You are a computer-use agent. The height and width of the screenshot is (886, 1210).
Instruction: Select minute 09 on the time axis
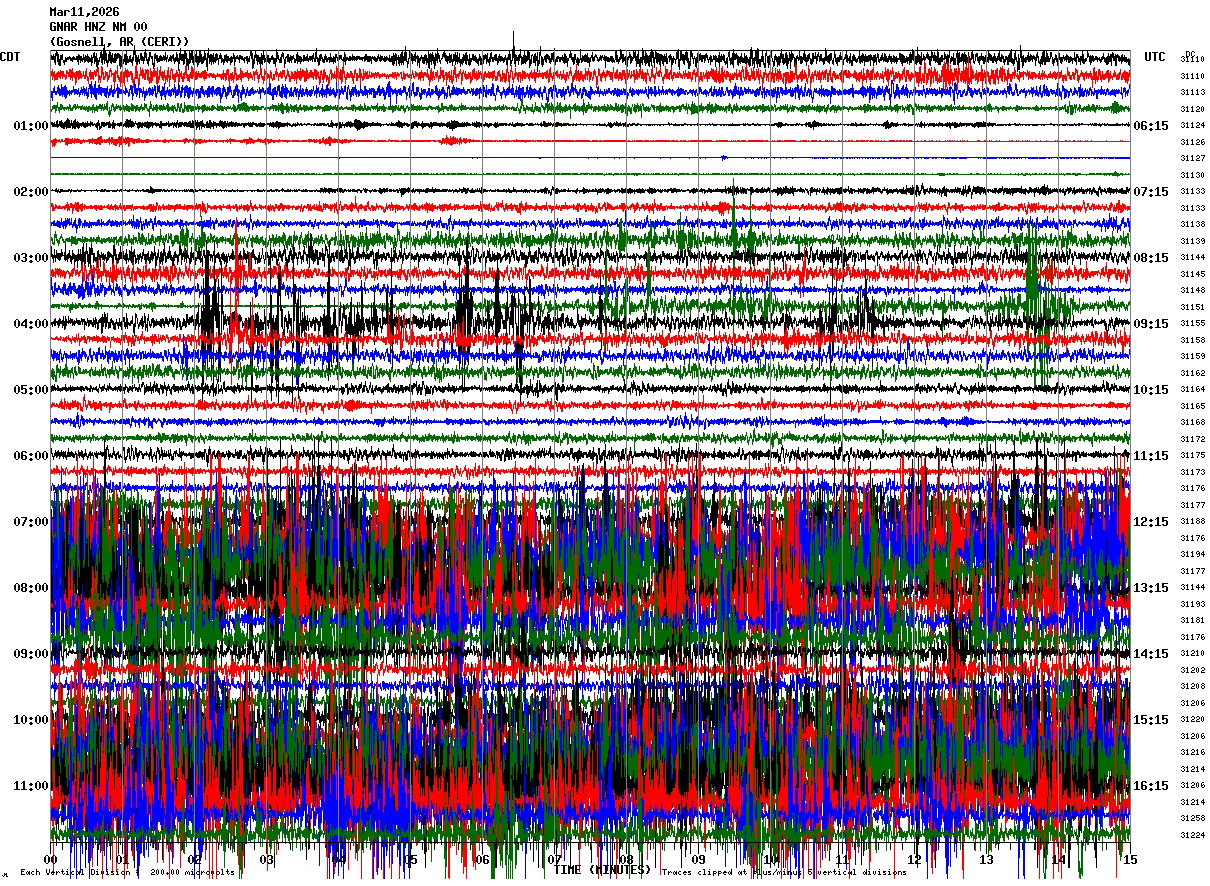pos(699,860)
